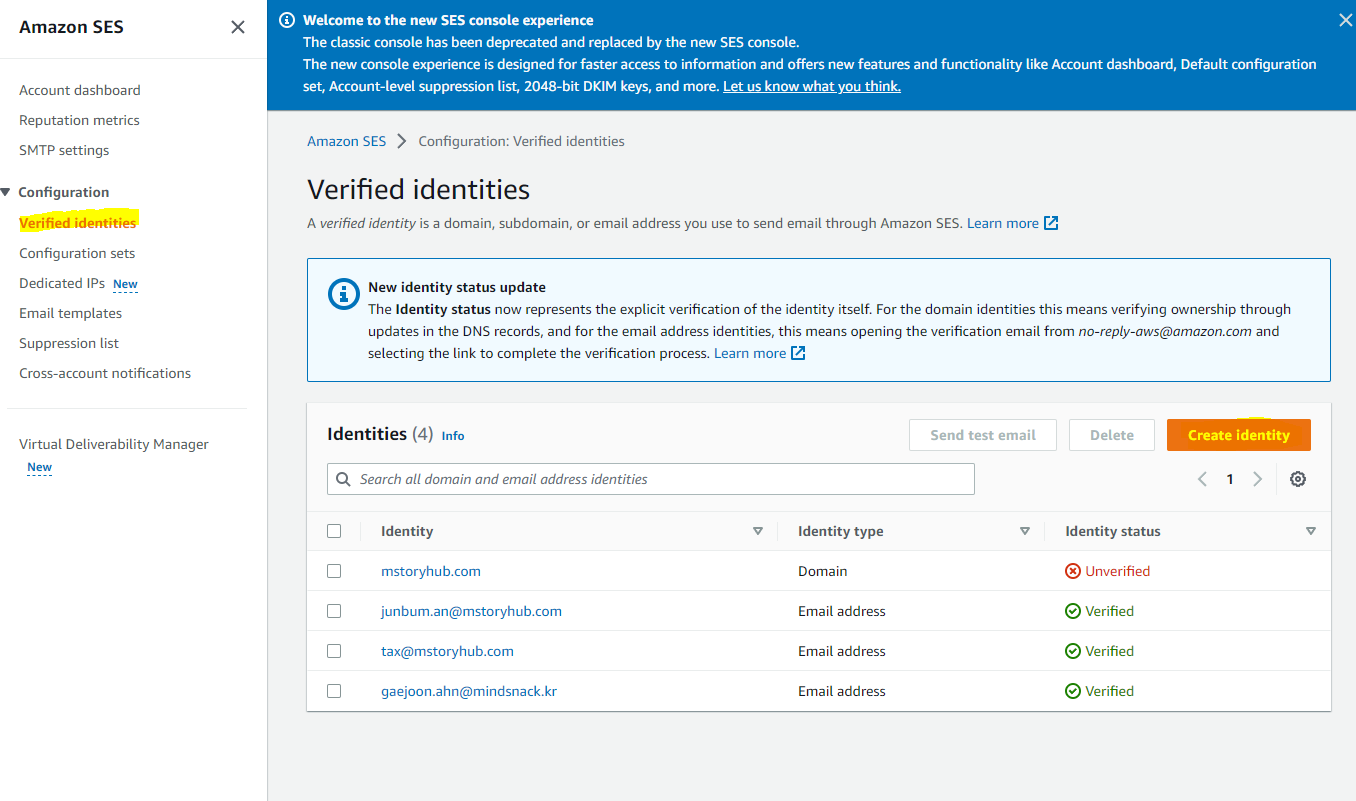Click Learn more in status update notice
1356x801 pixels.
pyautogui.click(x=750, y=353)
